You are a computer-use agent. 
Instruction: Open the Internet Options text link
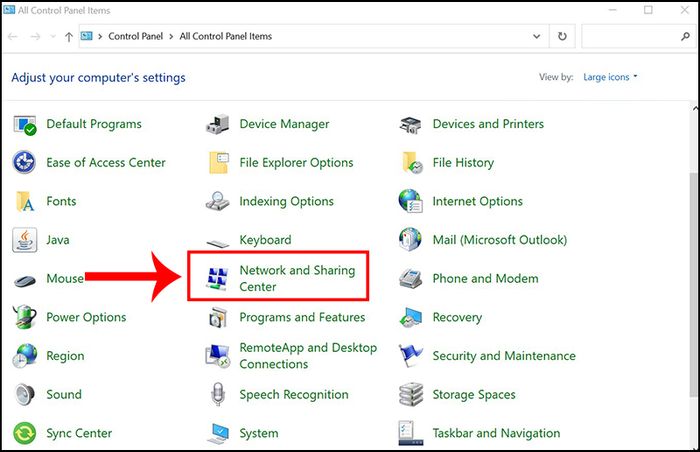pos(477,201)
